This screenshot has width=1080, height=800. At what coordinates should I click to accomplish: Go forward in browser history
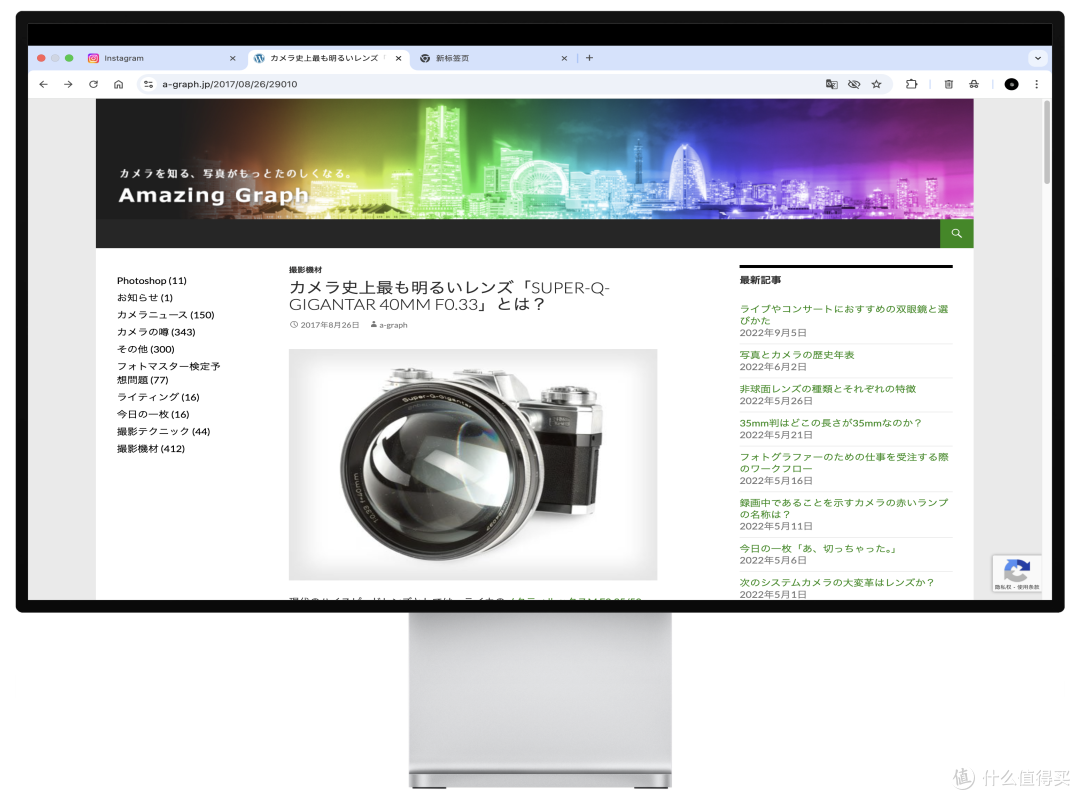coord(68,84)
